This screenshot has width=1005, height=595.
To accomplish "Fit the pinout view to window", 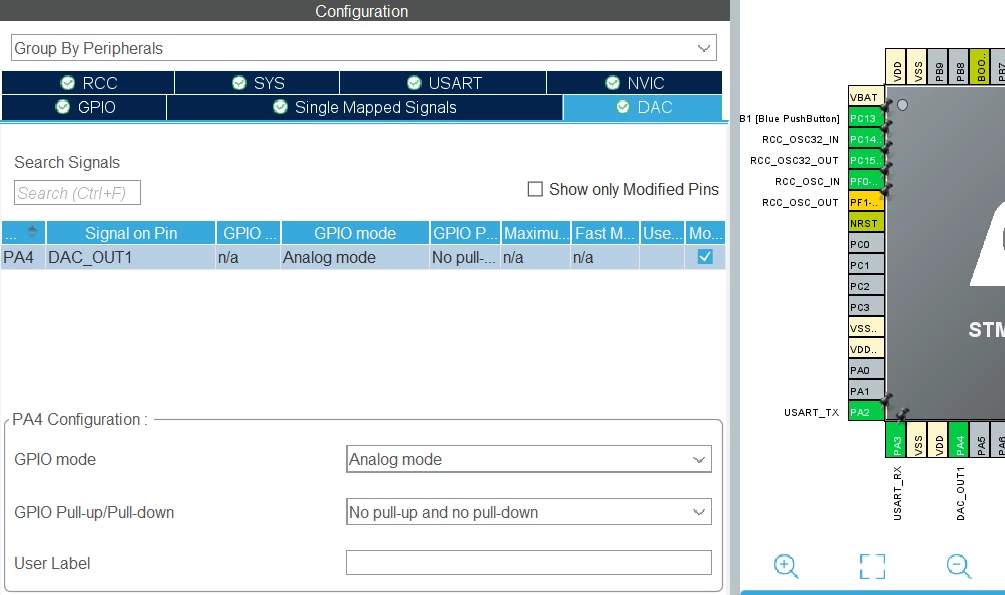I will pos(872,566).
